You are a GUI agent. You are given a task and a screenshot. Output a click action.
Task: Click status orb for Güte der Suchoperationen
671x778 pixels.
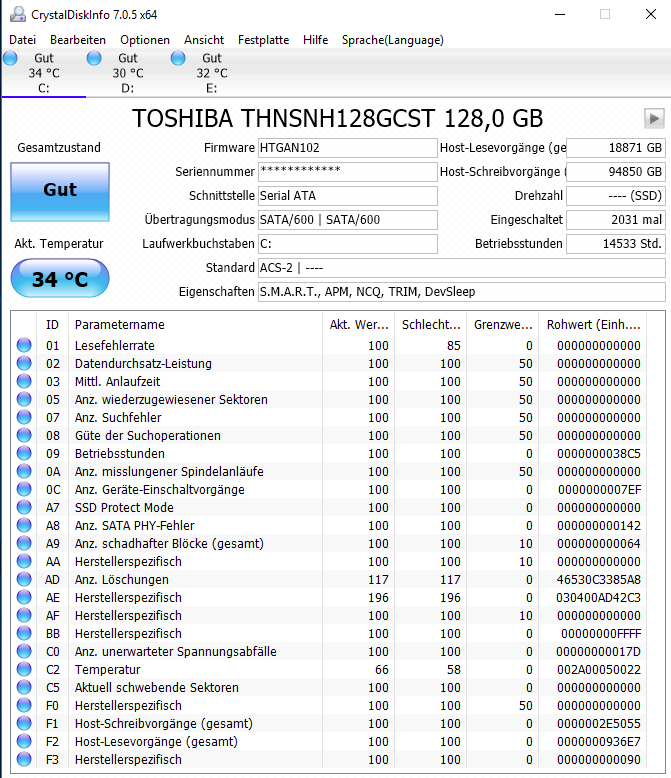coord(24,435)
